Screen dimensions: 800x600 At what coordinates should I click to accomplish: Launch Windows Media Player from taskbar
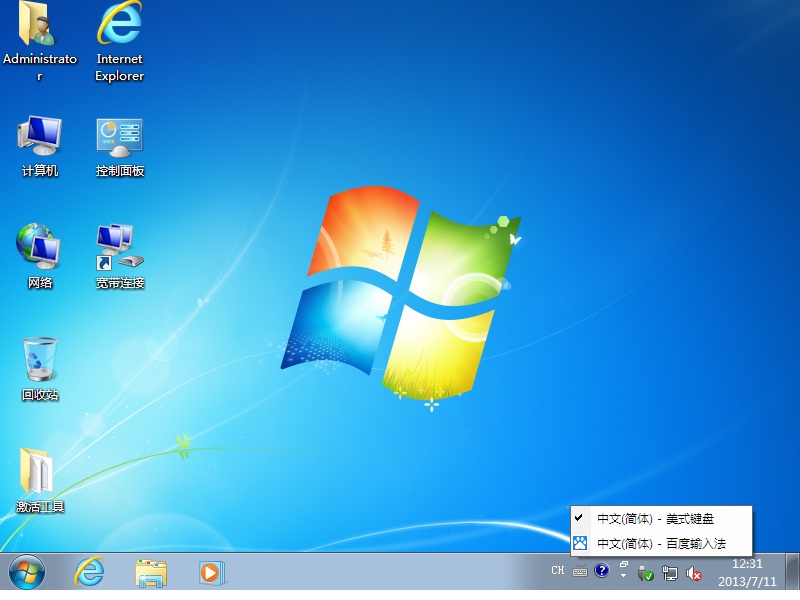coord(211,572)
